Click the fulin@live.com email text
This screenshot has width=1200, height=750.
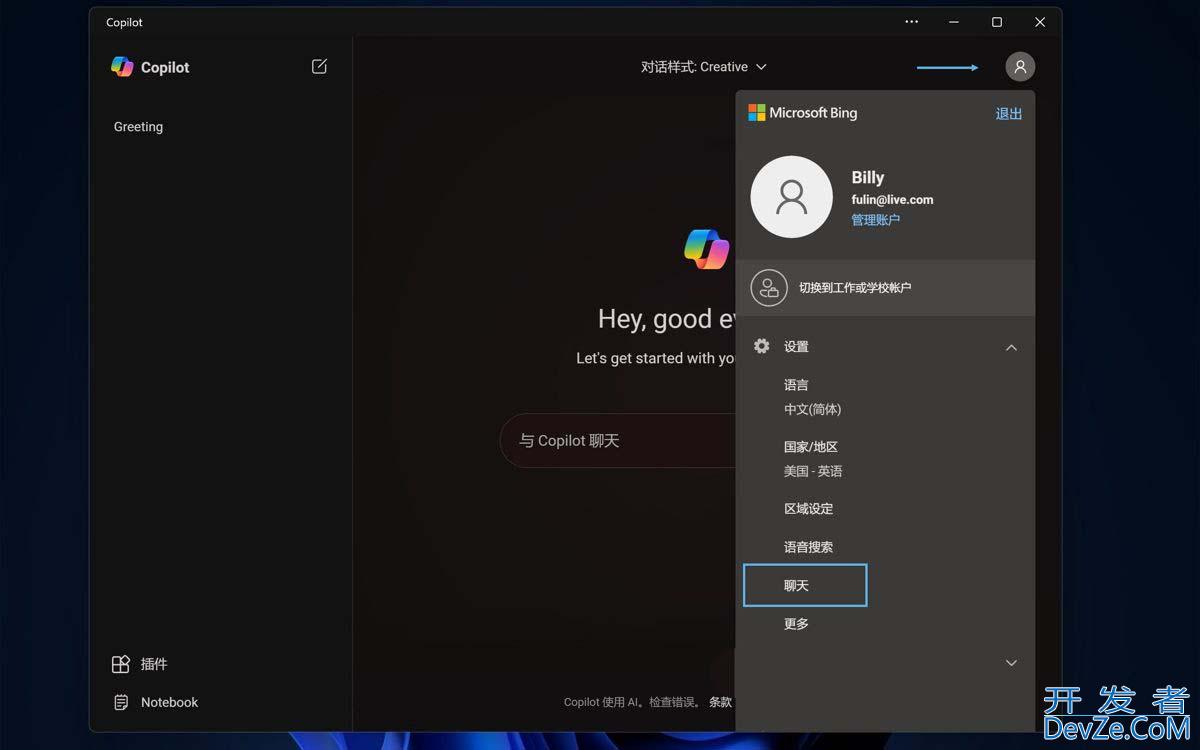tap(892, 200)
